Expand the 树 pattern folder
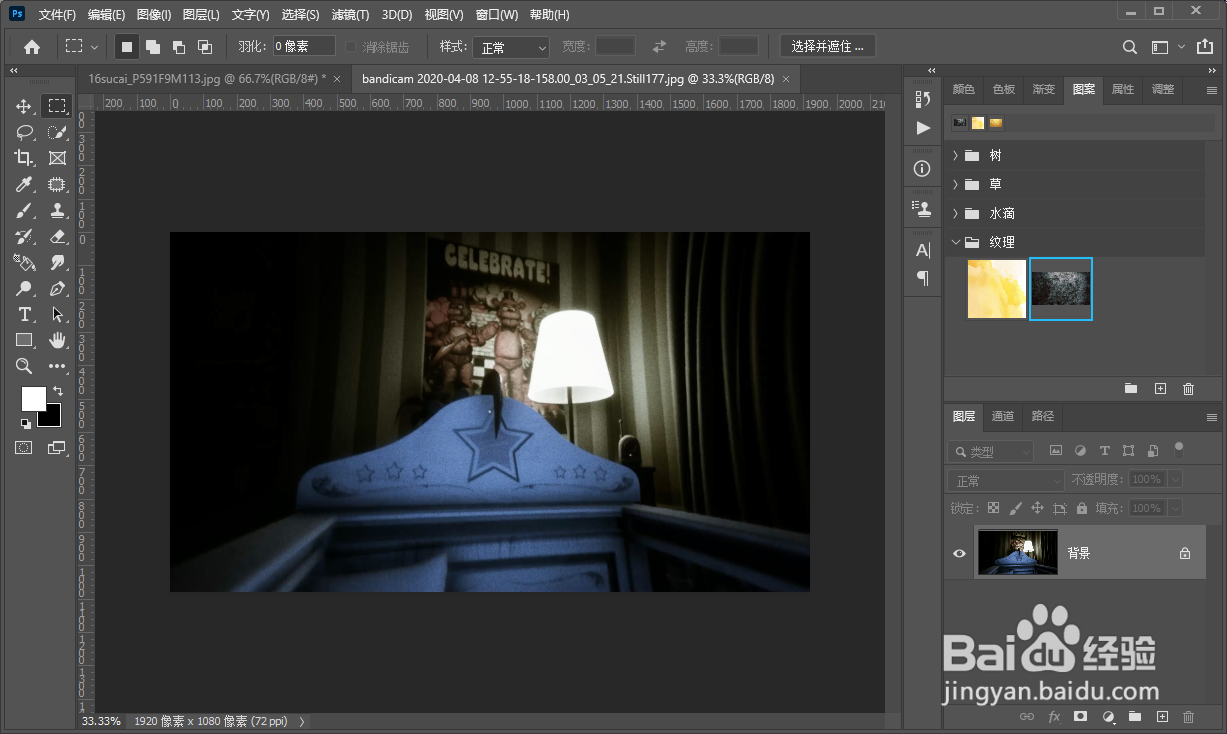 [x=956, y=156]
